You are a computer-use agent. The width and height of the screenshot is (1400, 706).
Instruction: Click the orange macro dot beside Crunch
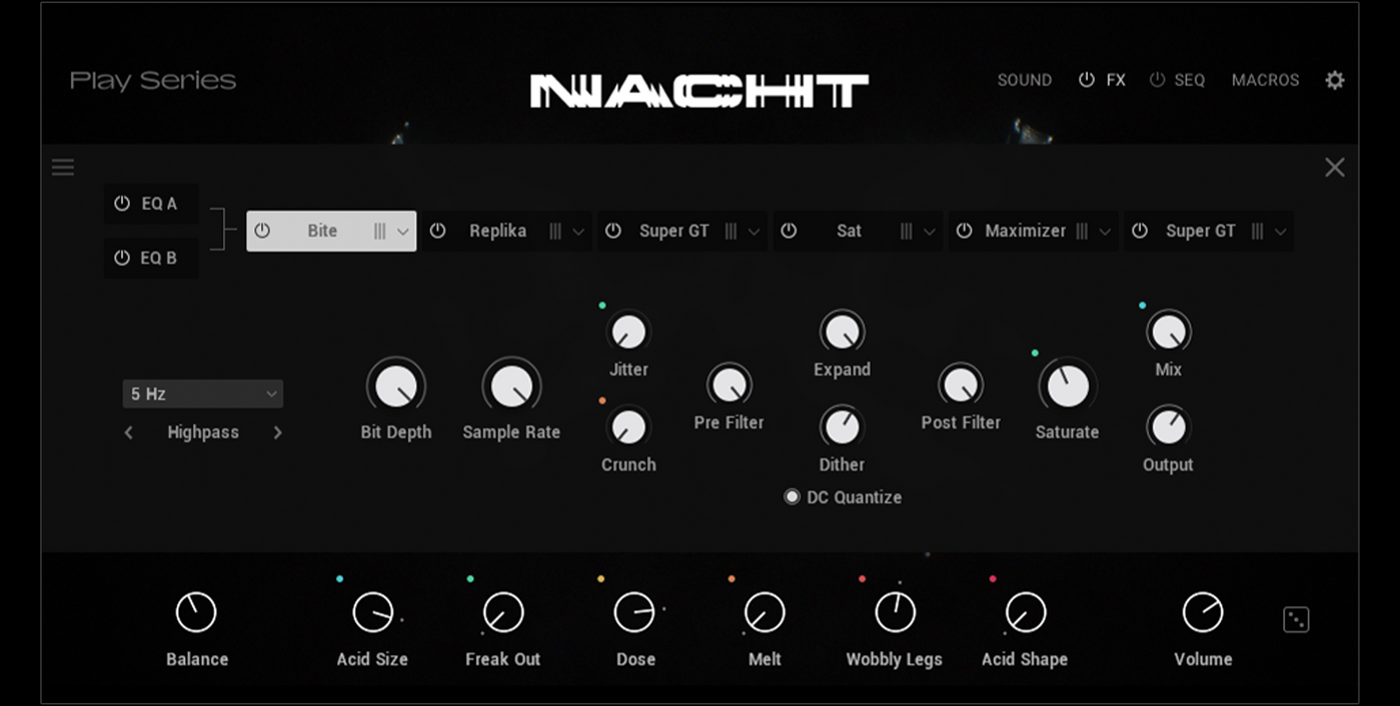point(602,401)
